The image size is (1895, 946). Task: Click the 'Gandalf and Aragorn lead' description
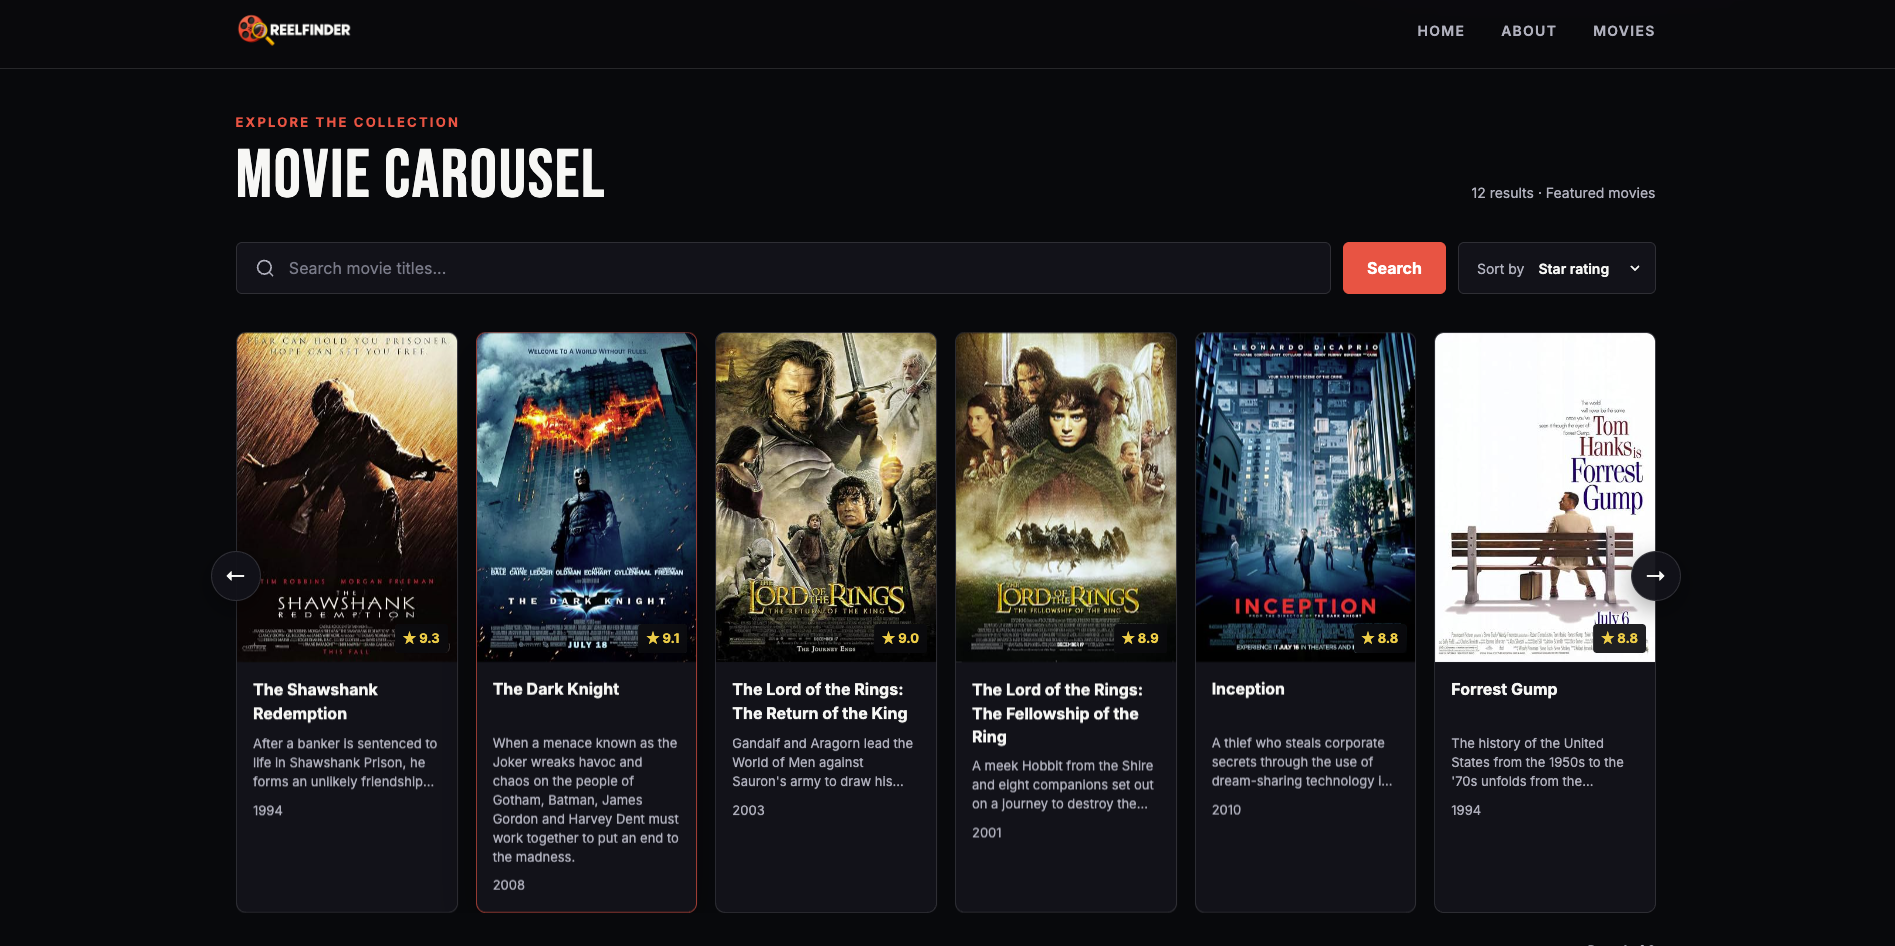pyautogui.click(x=822, y=762)
